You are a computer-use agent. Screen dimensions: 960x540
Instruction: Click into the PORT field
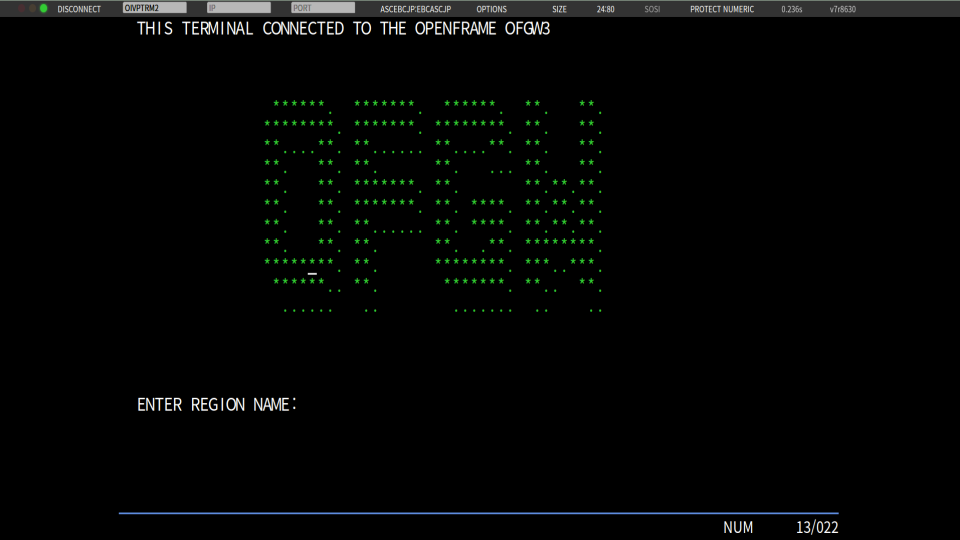pyautogui.click(x=322, y=8)
